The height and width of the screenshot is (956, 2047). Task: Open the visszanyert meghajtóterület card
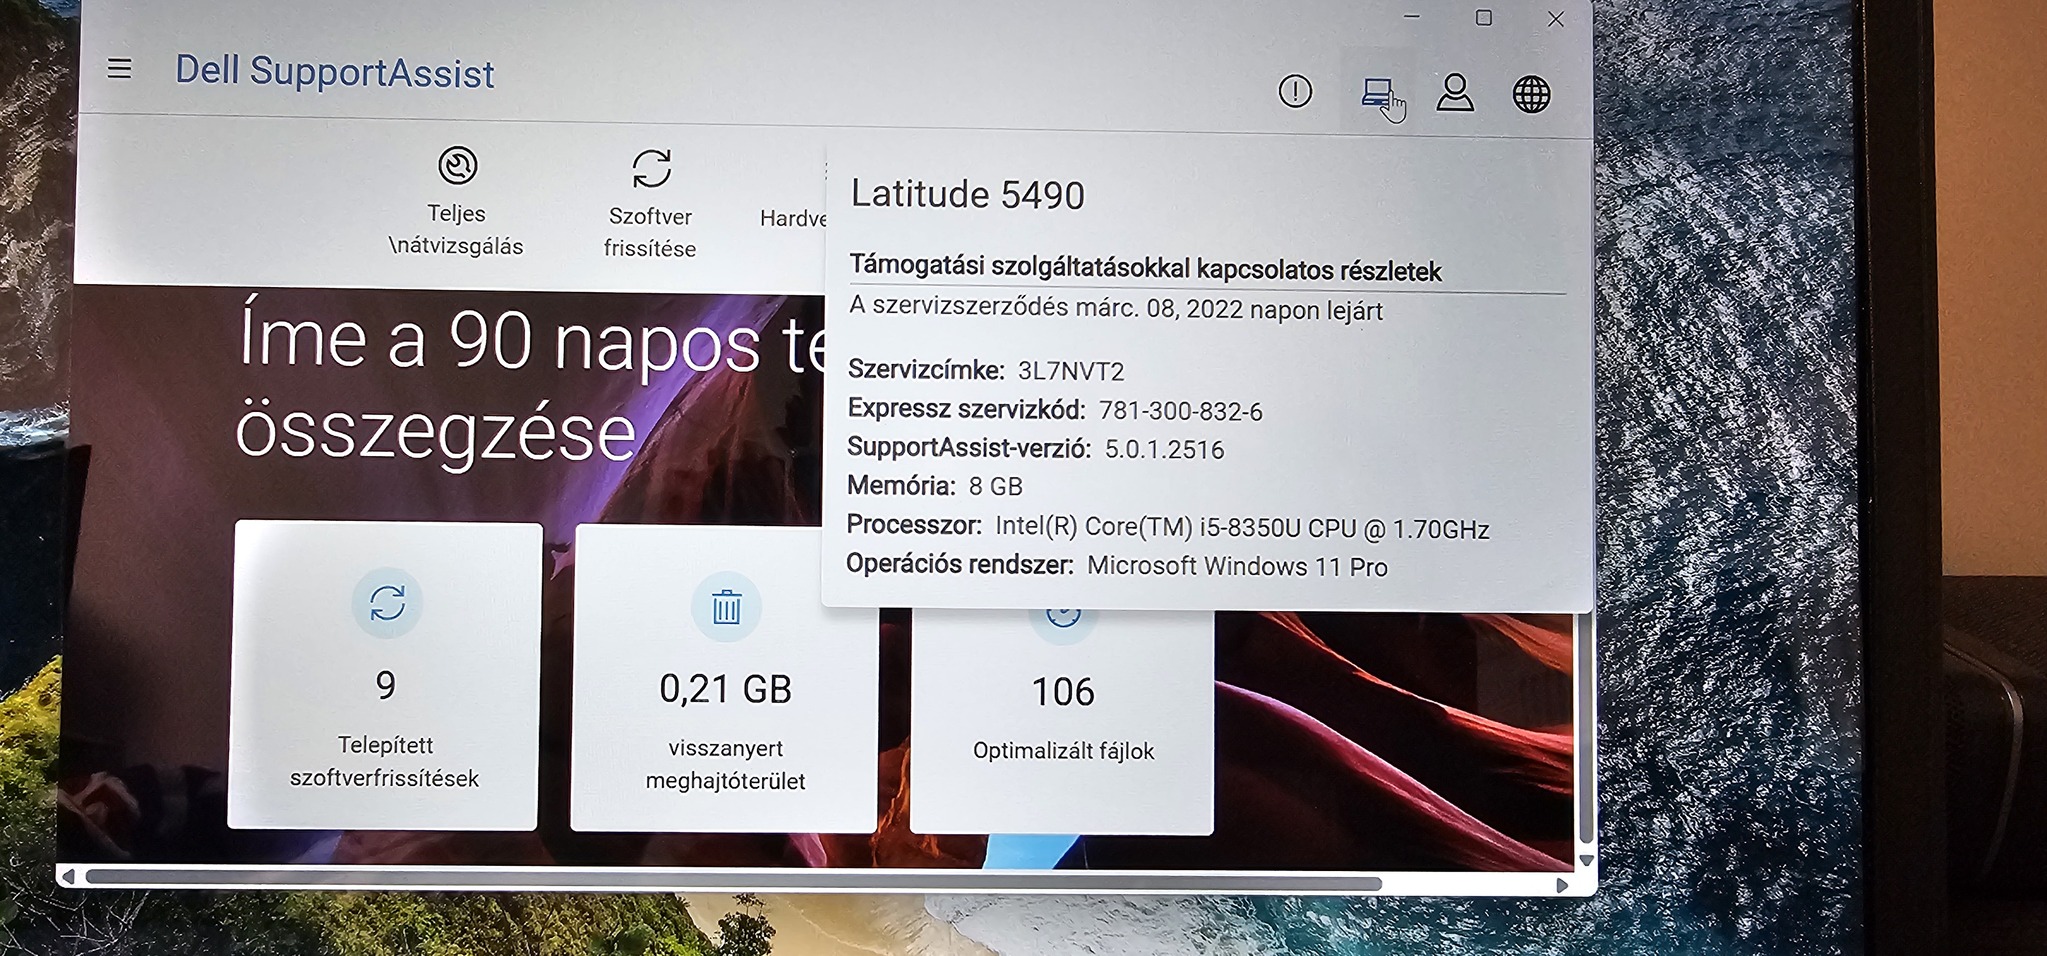coord(725,679)
